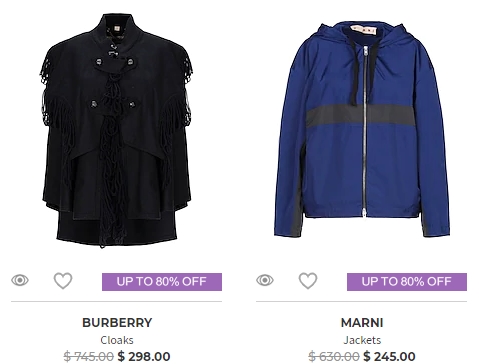Open quick view eye icon for Marni jacket

[x=265, y=280]
